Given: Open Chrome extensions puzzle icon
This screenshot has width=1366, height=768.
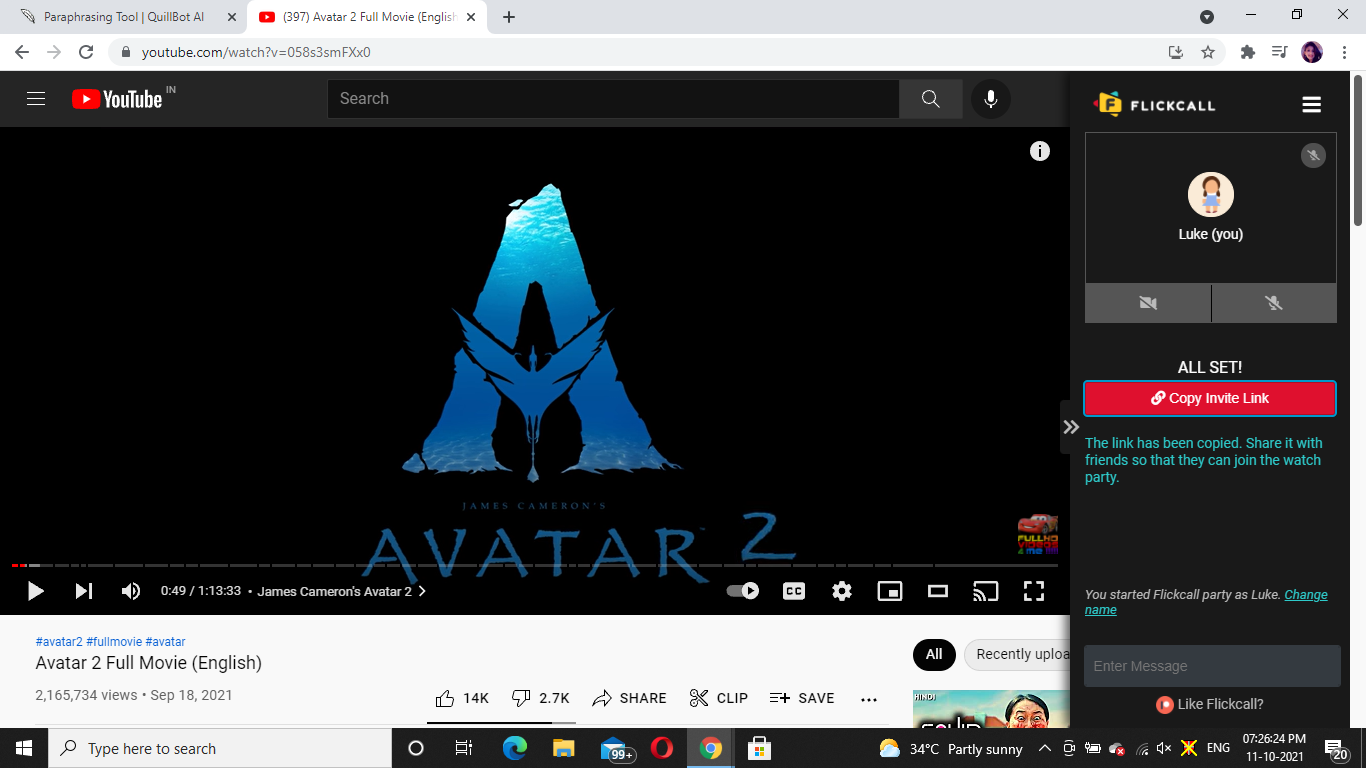Looking at the screenshot, I should (1247, 52).
